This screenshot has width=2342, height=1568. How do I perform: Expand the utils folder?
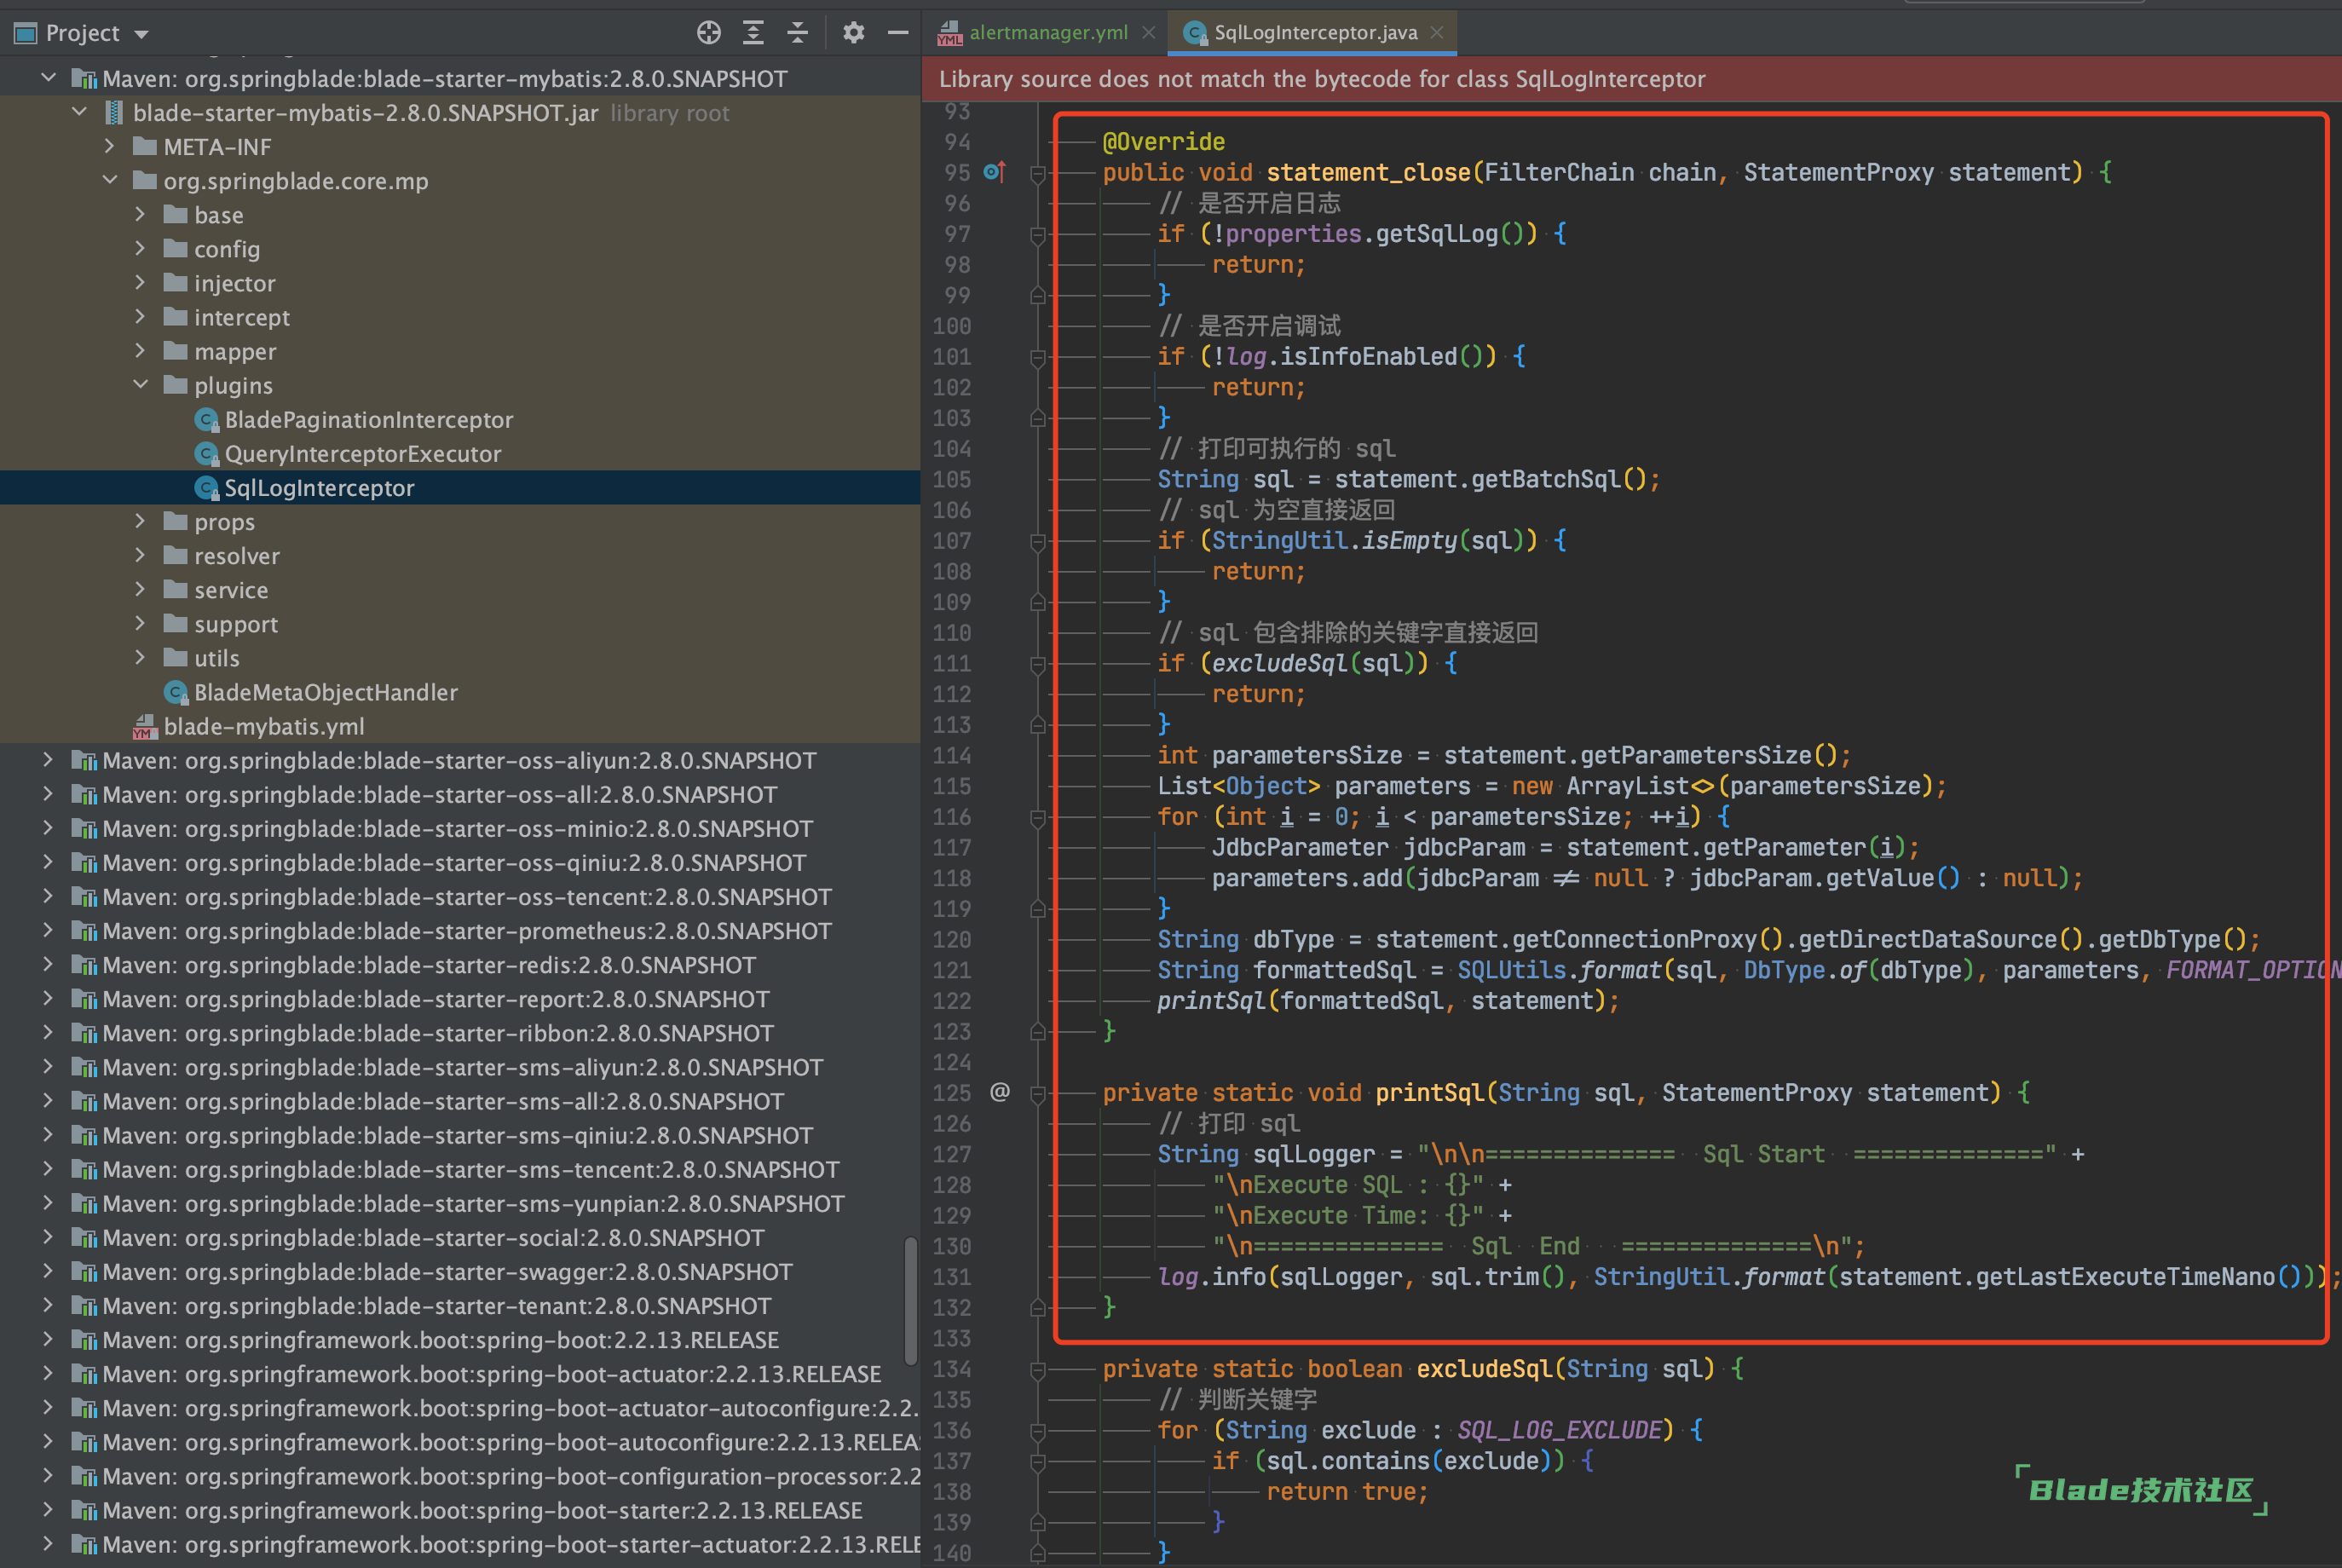click(140, 657)
